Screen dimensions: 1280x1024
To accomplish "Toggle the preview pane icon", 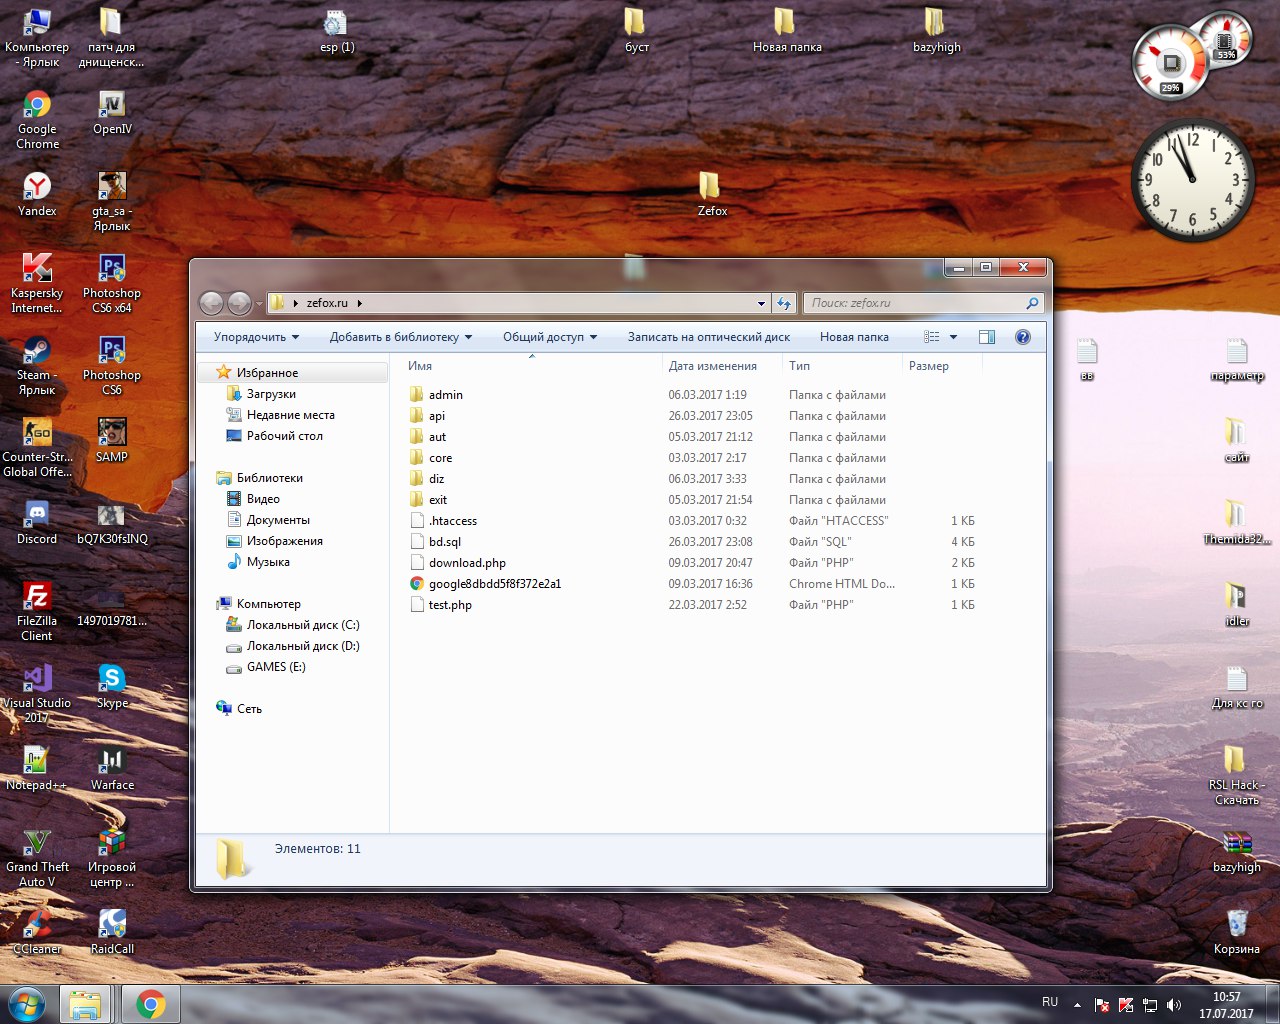I will (x=987, y=337).
